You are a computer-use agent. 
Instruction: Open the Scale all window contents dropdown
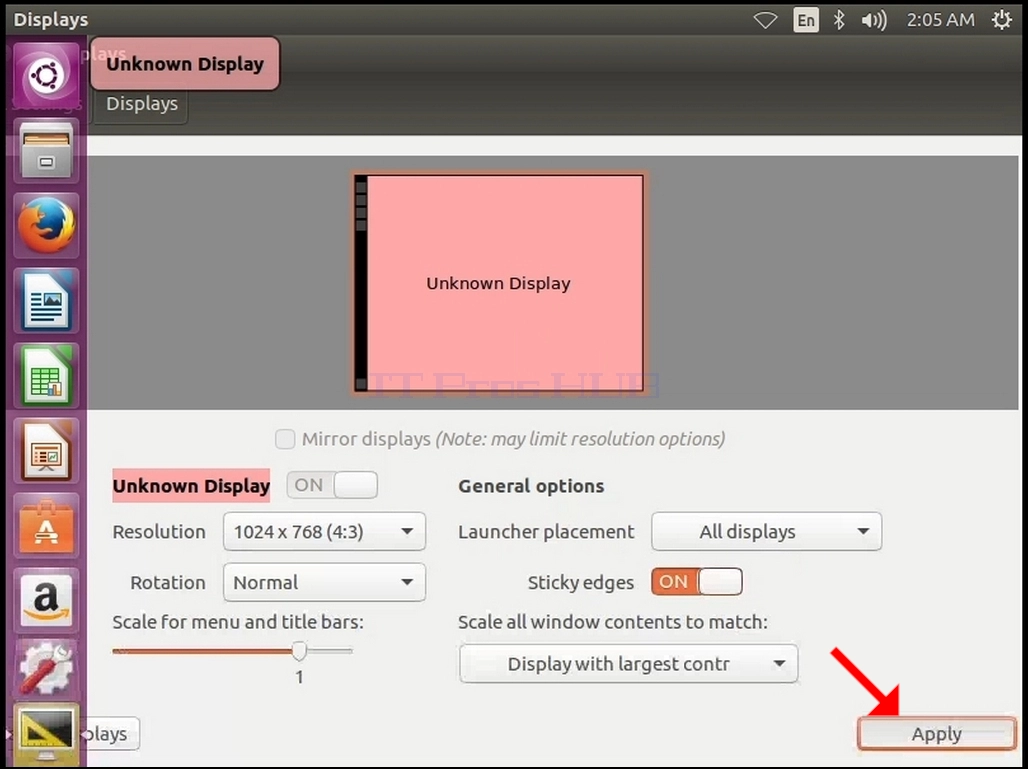point(629,663)
